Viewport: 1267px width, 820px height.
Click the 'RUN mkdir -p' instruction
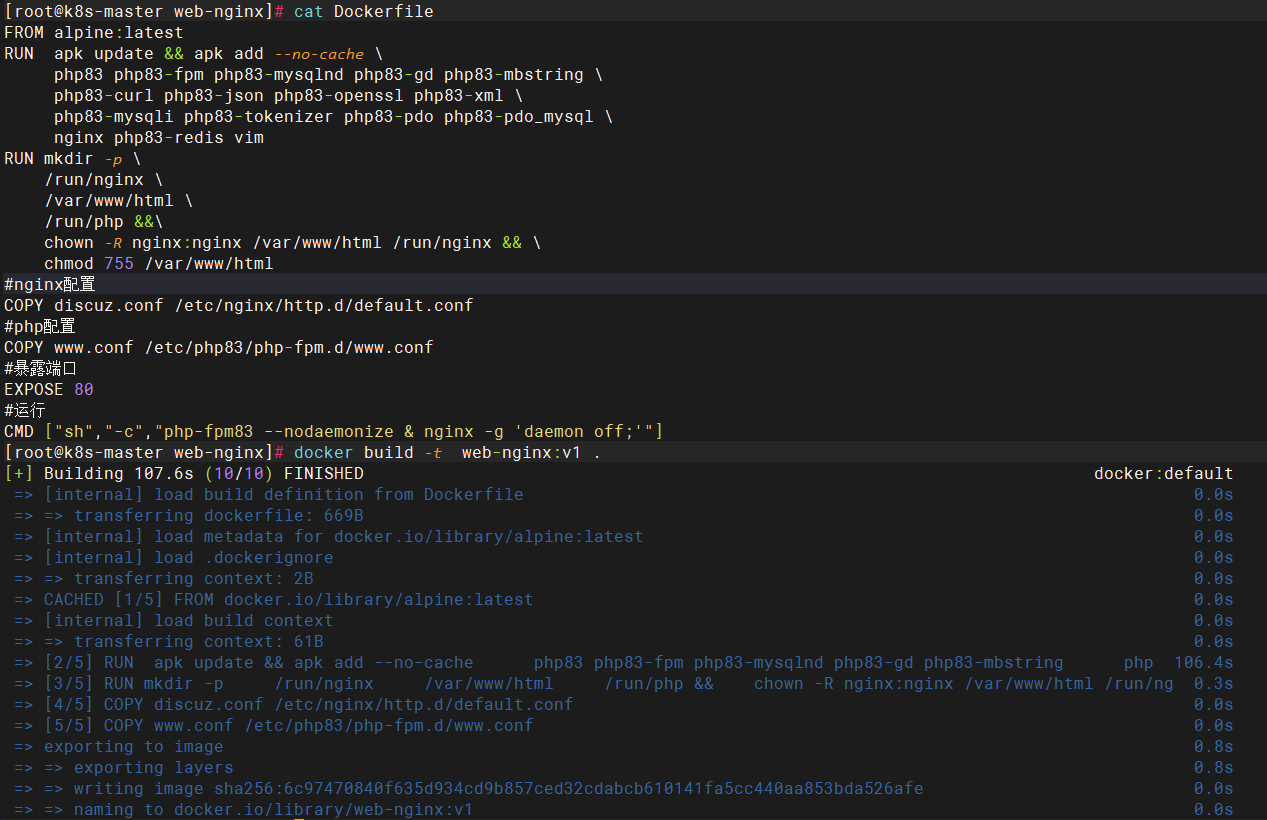73,158
